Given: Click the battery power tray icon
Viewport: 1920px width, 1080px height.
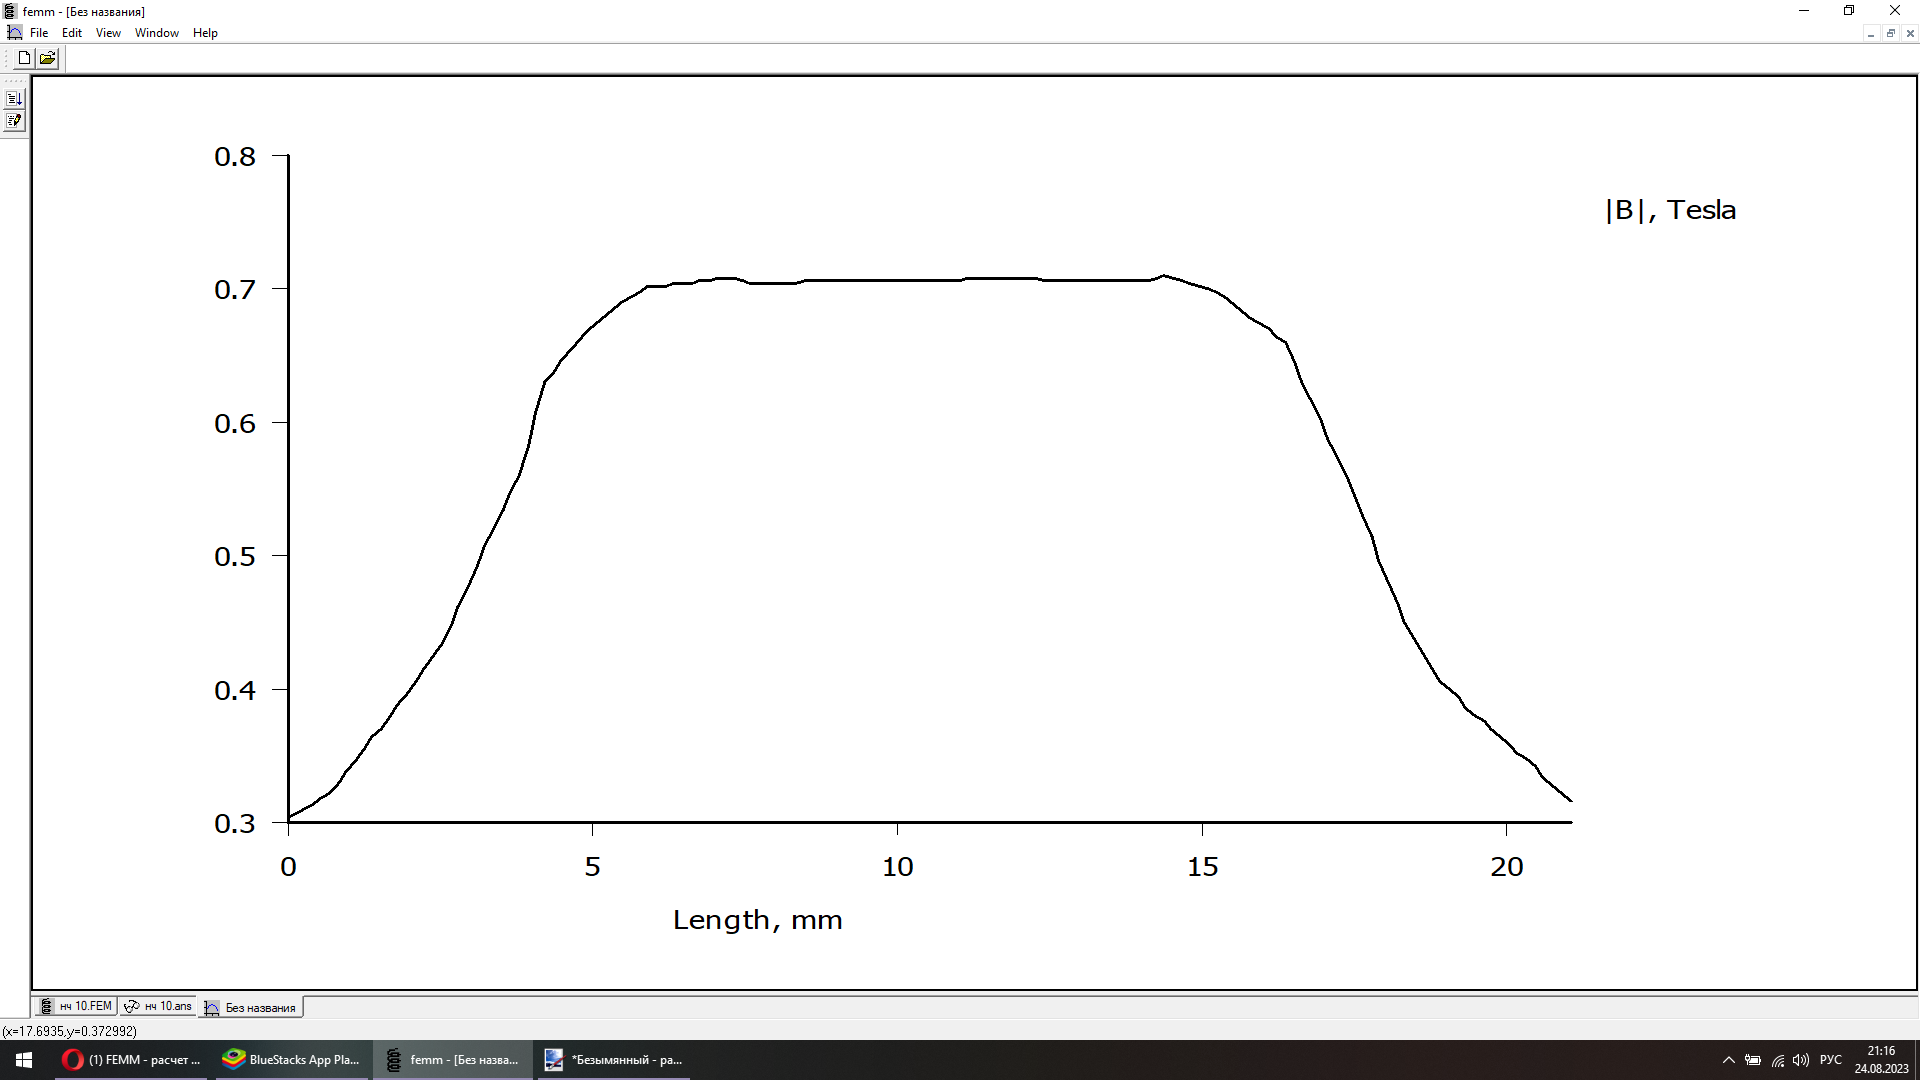Looking at the screenshot, I should 1753,1060.
